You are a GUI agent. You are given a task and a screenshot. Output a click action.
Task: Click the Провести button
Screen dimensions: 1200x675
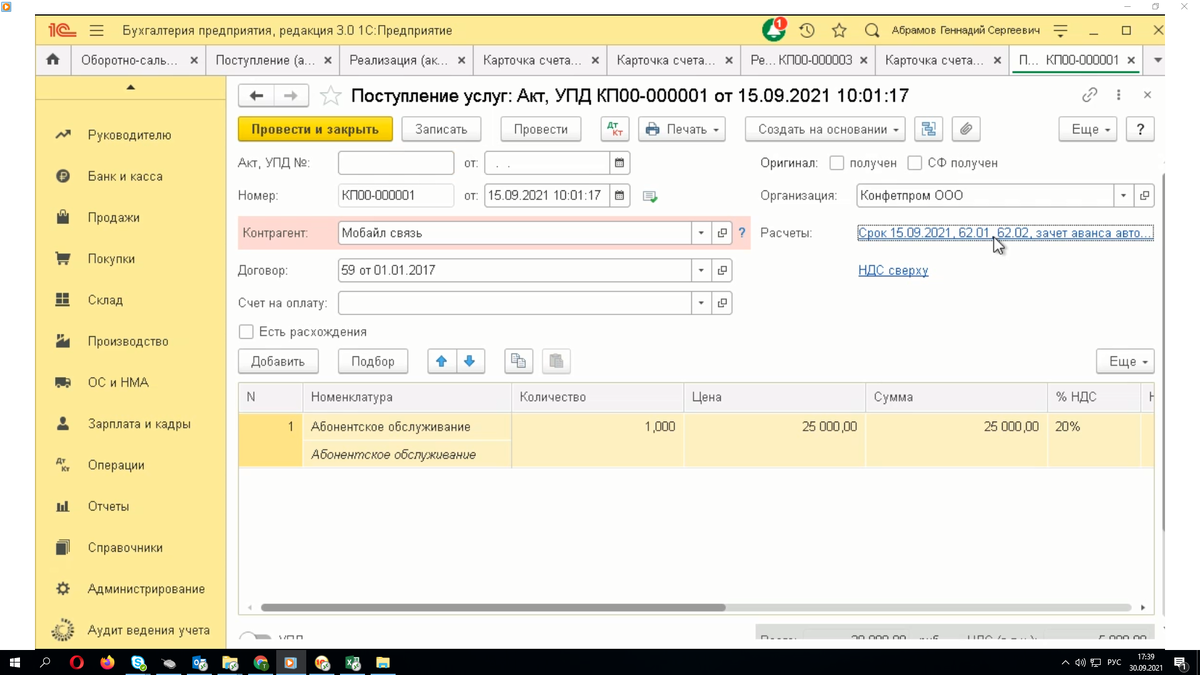541,129
